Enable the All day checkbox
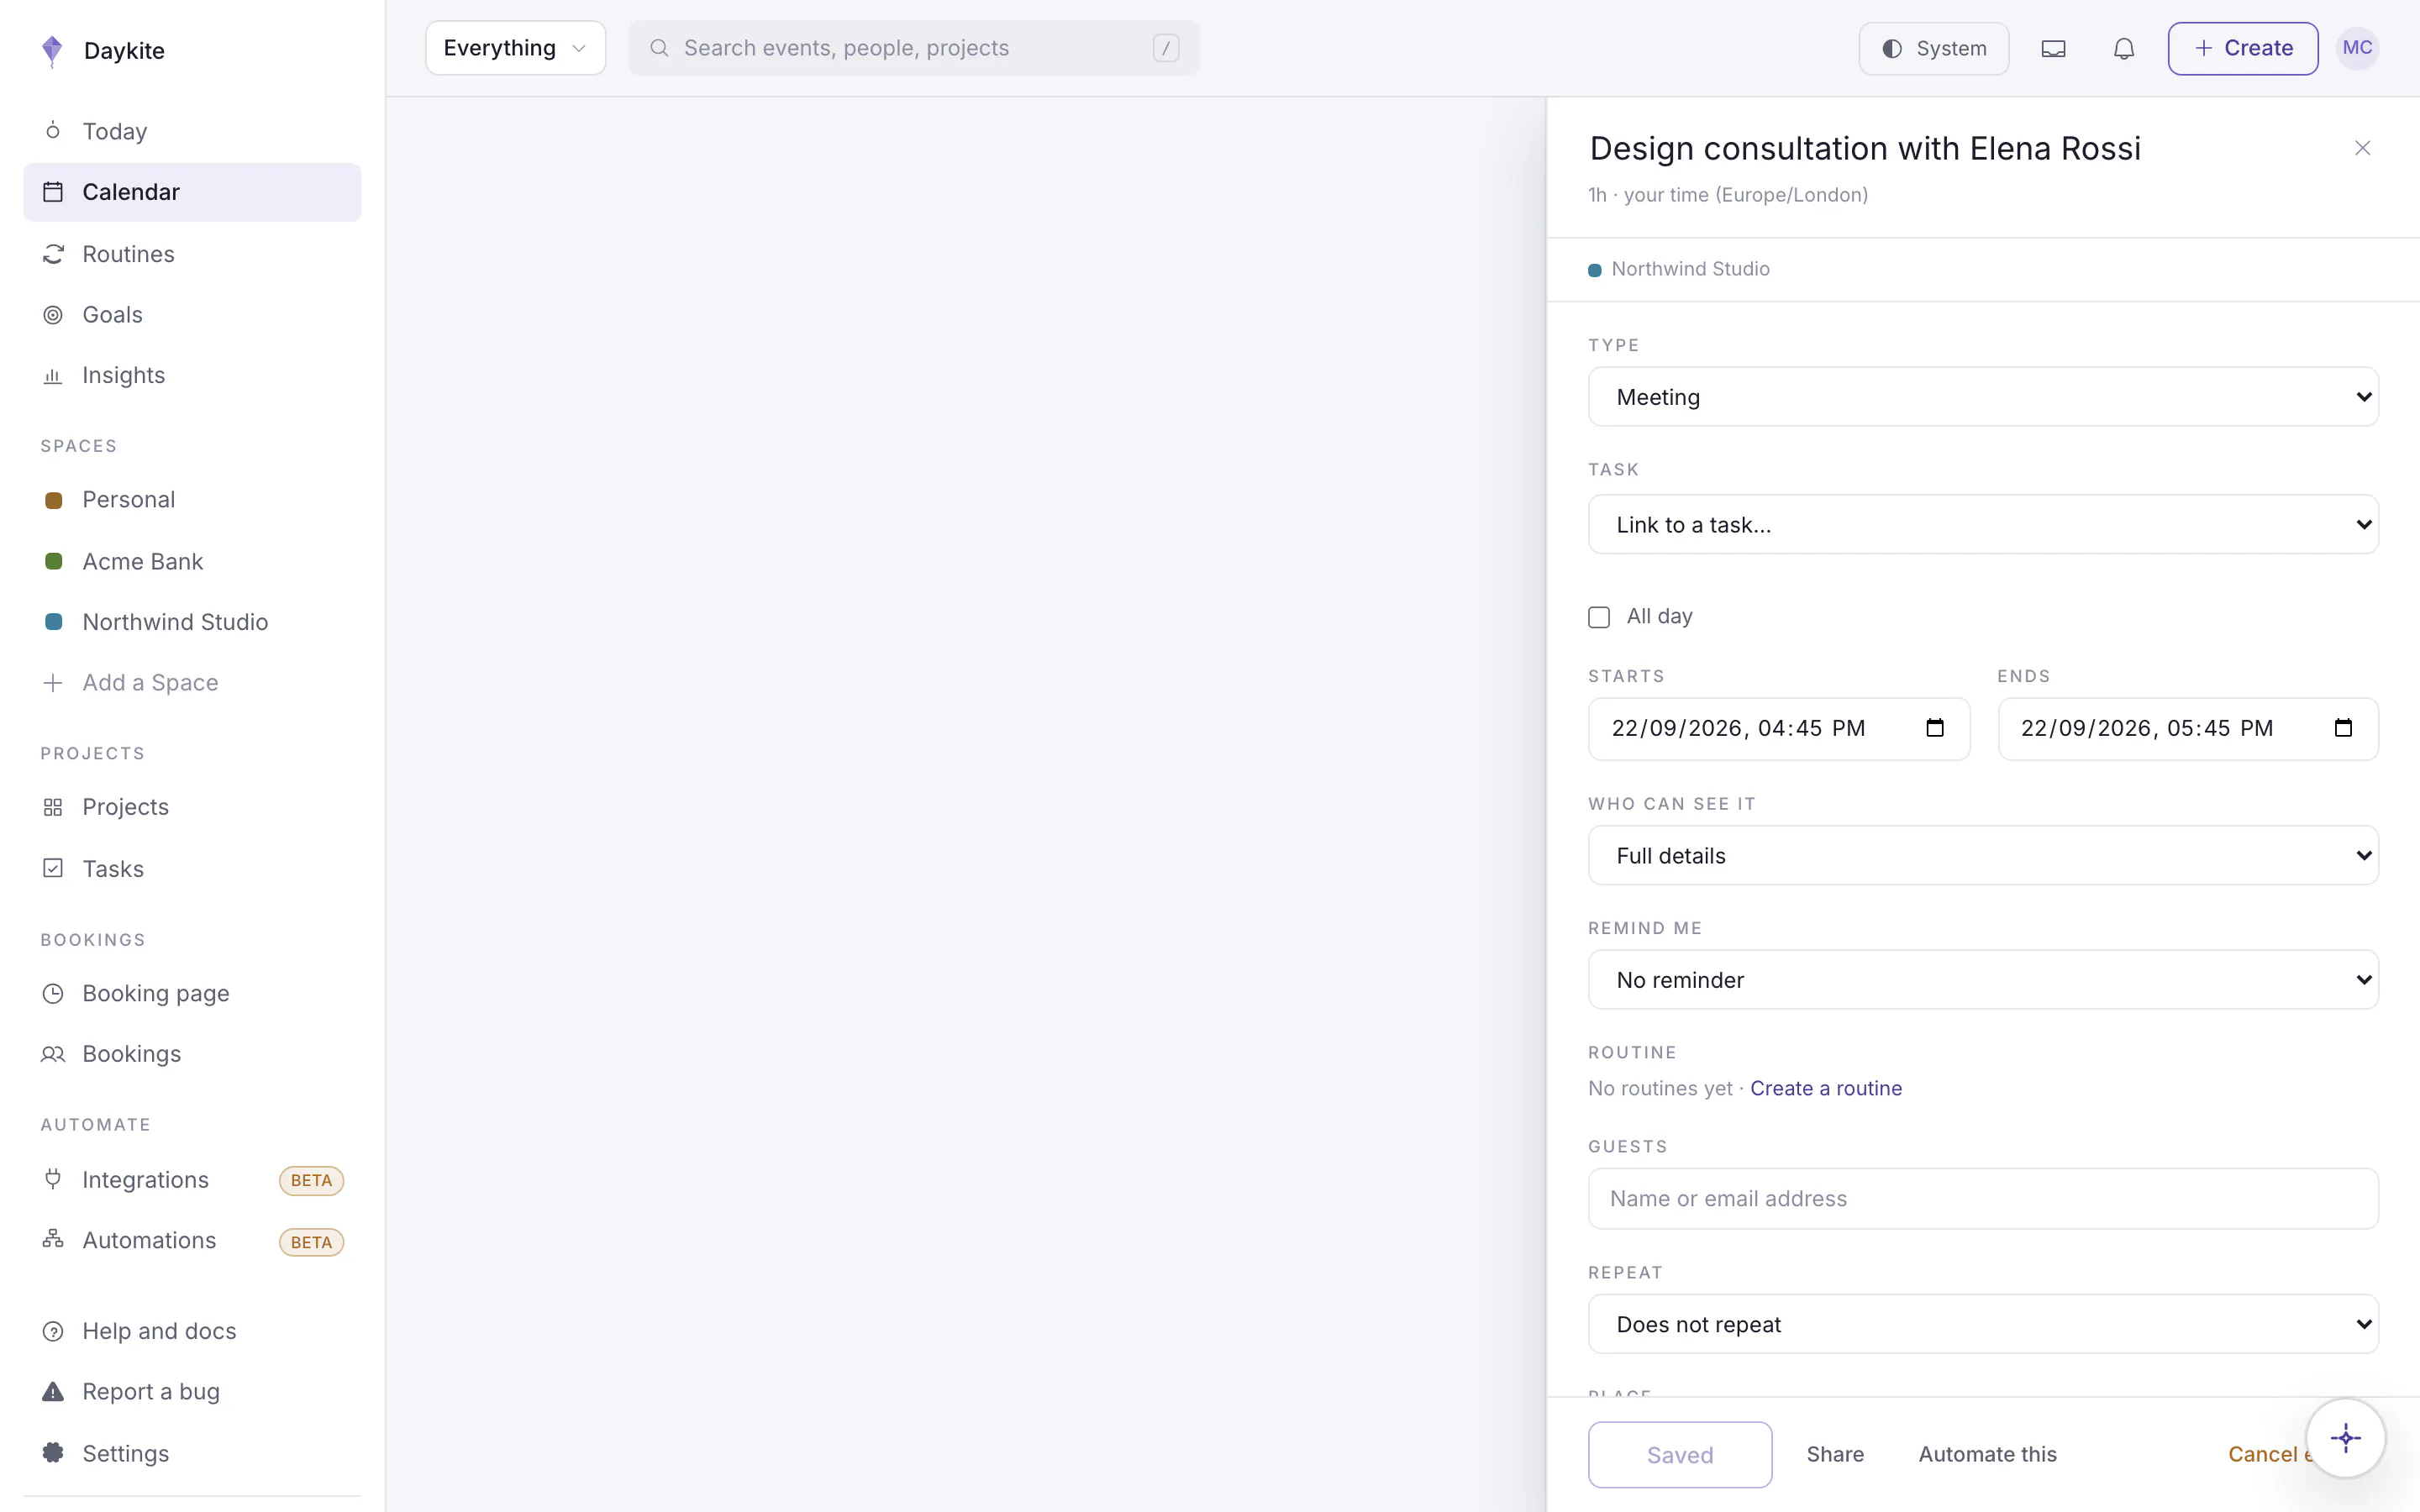This screenshot has height=1512, width=2420. (1599, 617)
